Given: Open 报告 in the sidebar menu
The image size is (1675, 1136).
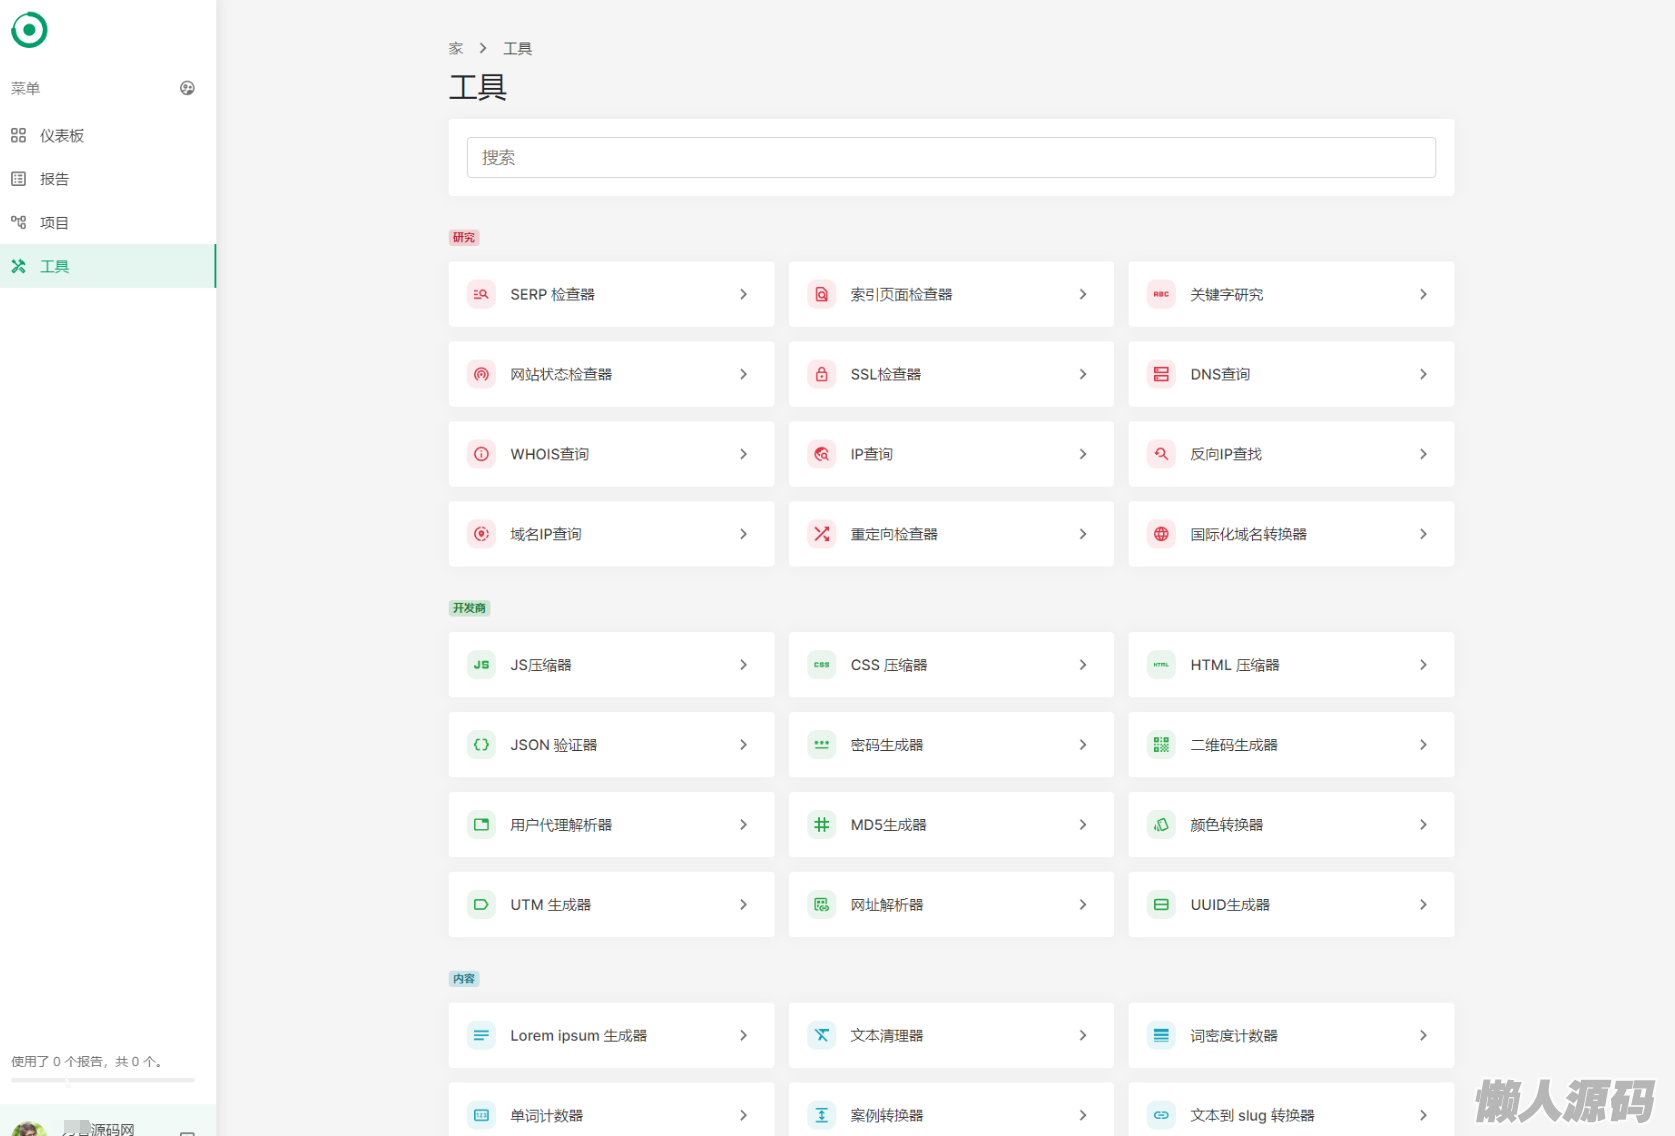Looking at the screenshot, I should point(54,179).
